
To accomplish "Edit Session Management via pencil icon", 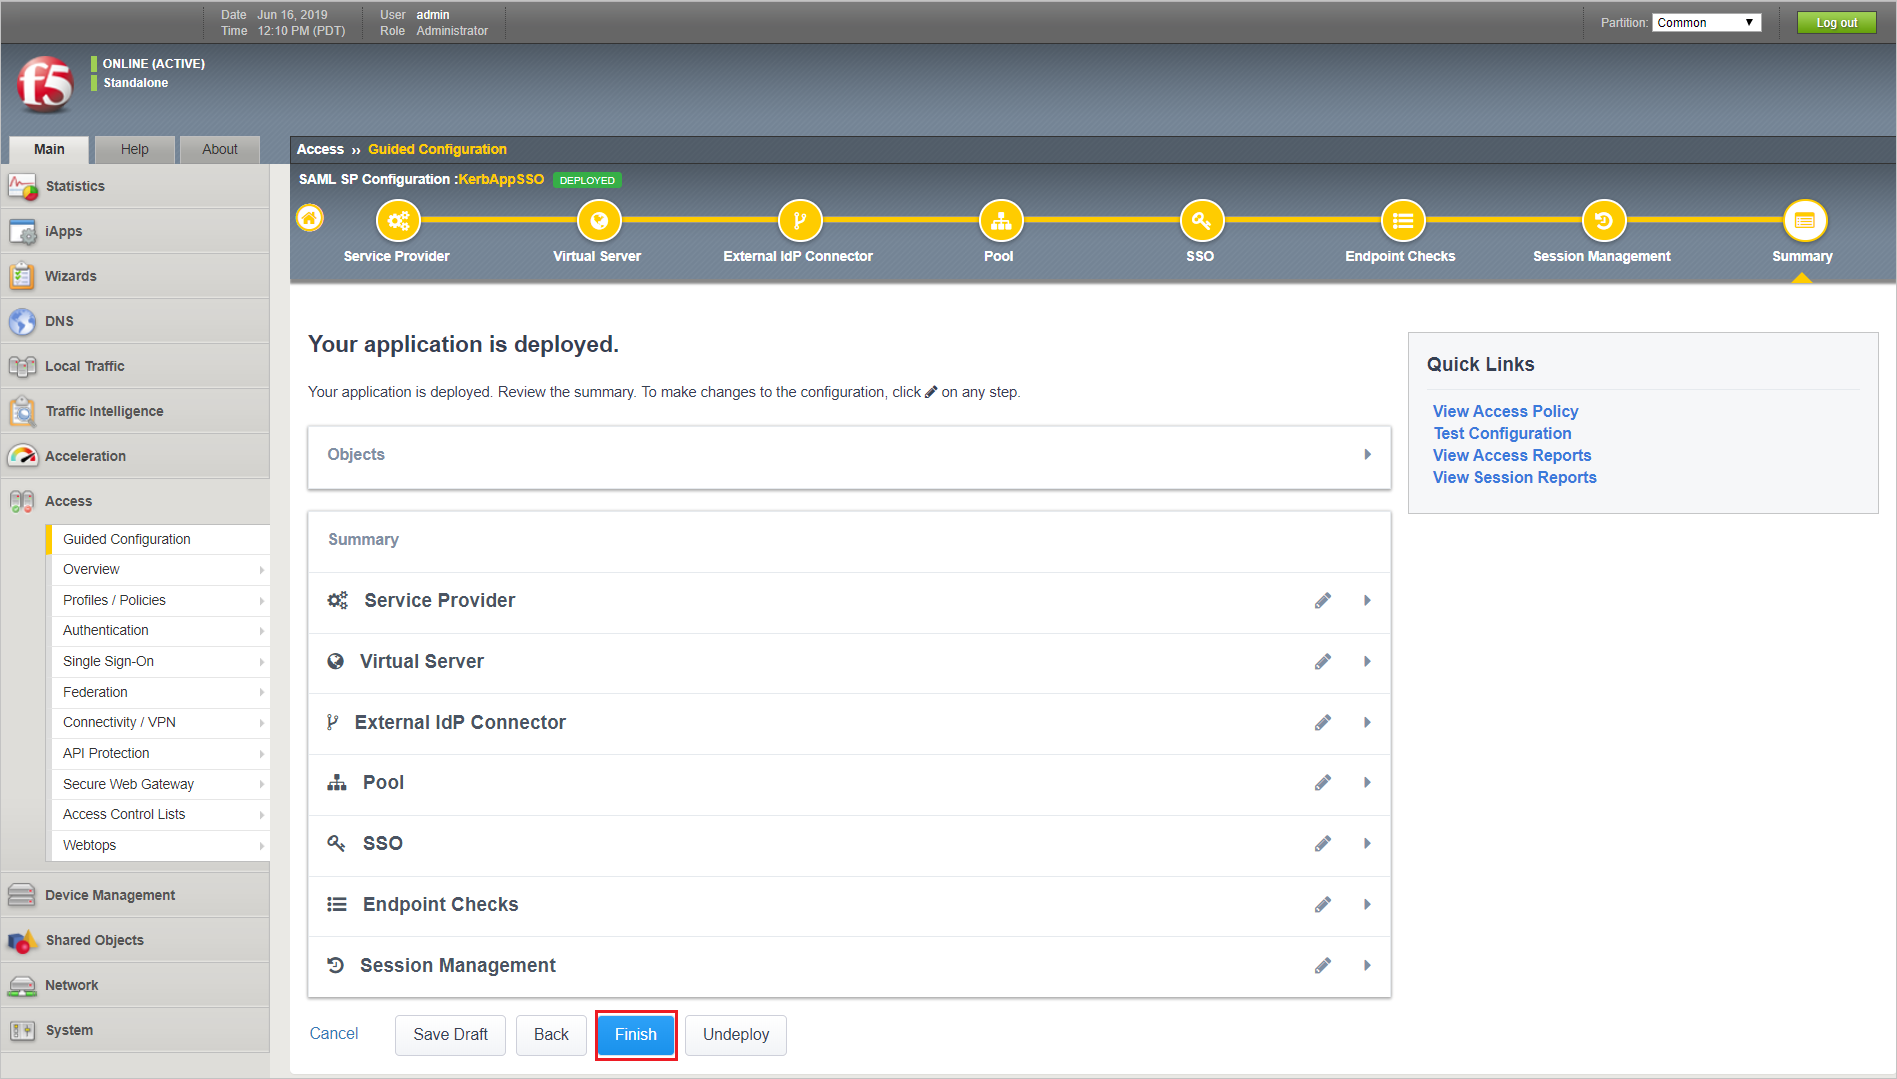I will [x=1323, y=966].
